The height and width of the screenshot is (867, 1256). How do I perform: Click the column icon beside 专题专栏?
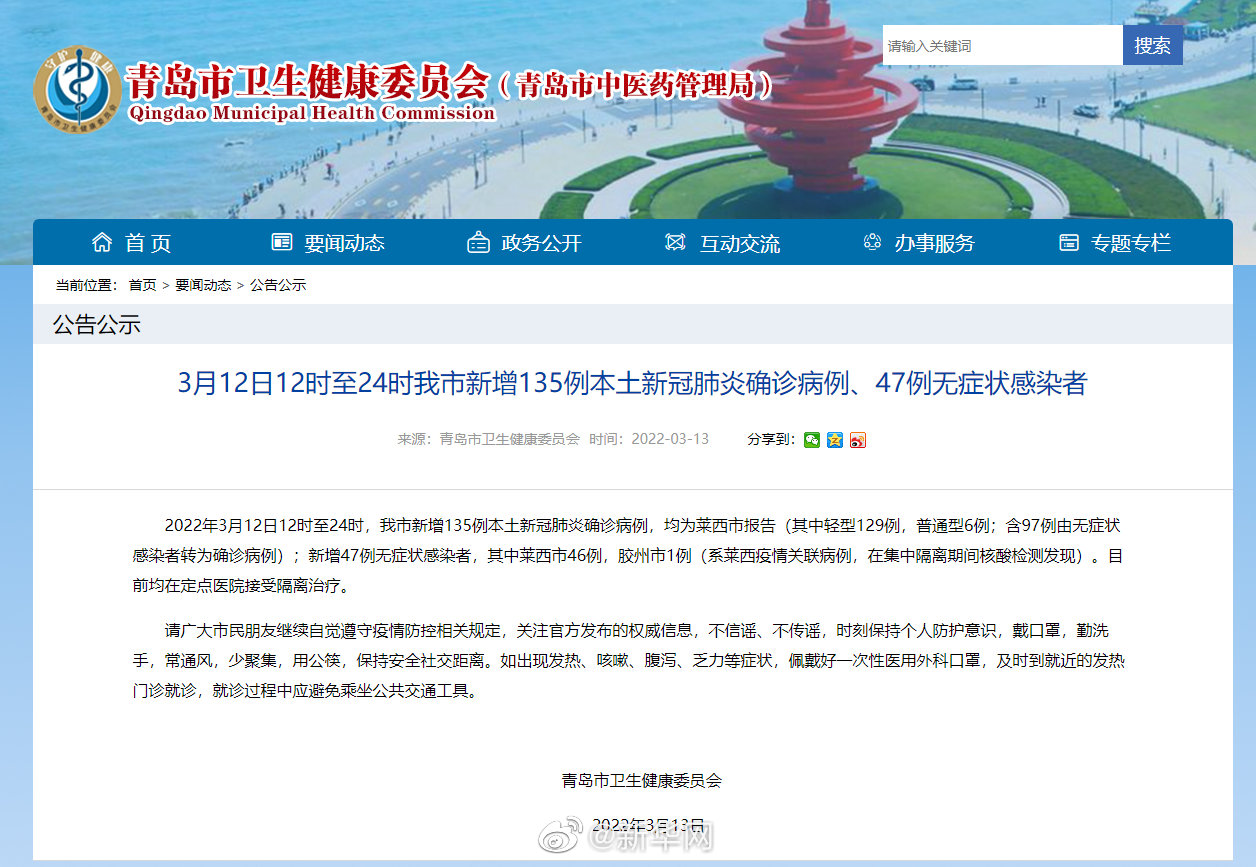[x=1069, y=242]
